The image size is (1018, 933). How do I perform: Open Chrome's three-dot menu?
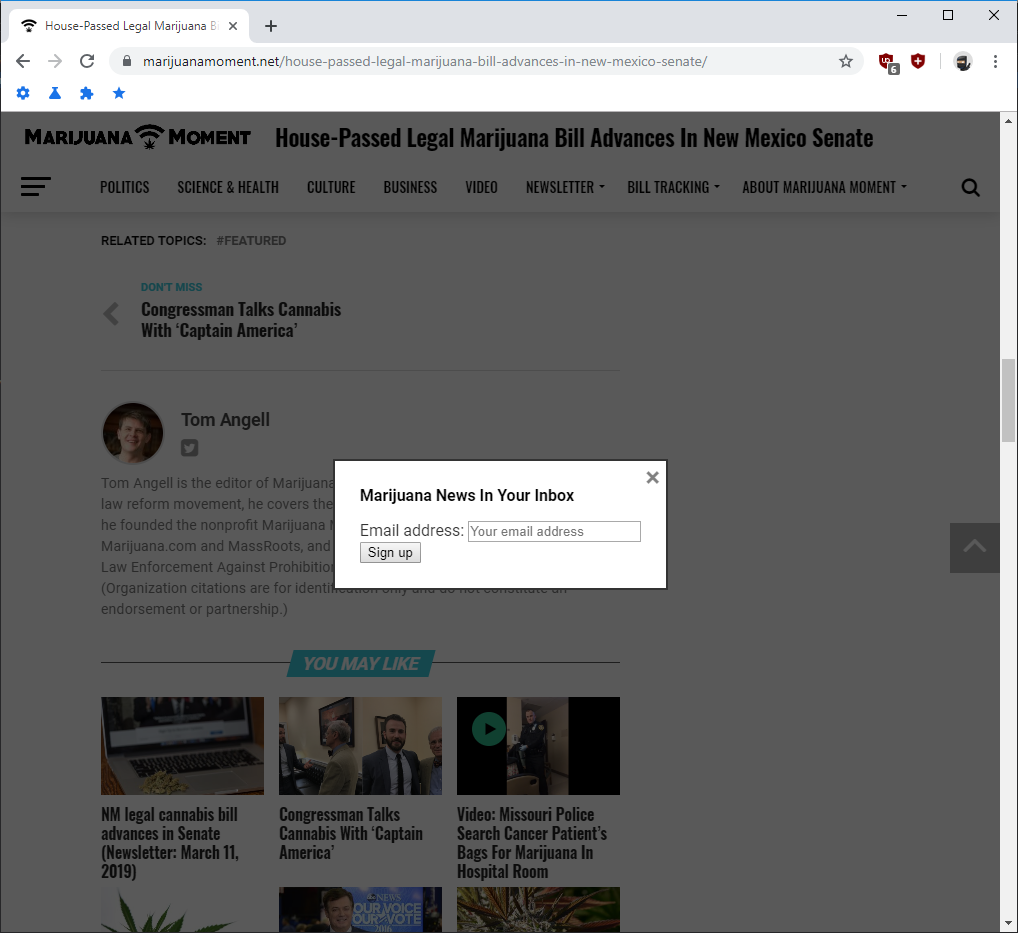coord(995,62)
